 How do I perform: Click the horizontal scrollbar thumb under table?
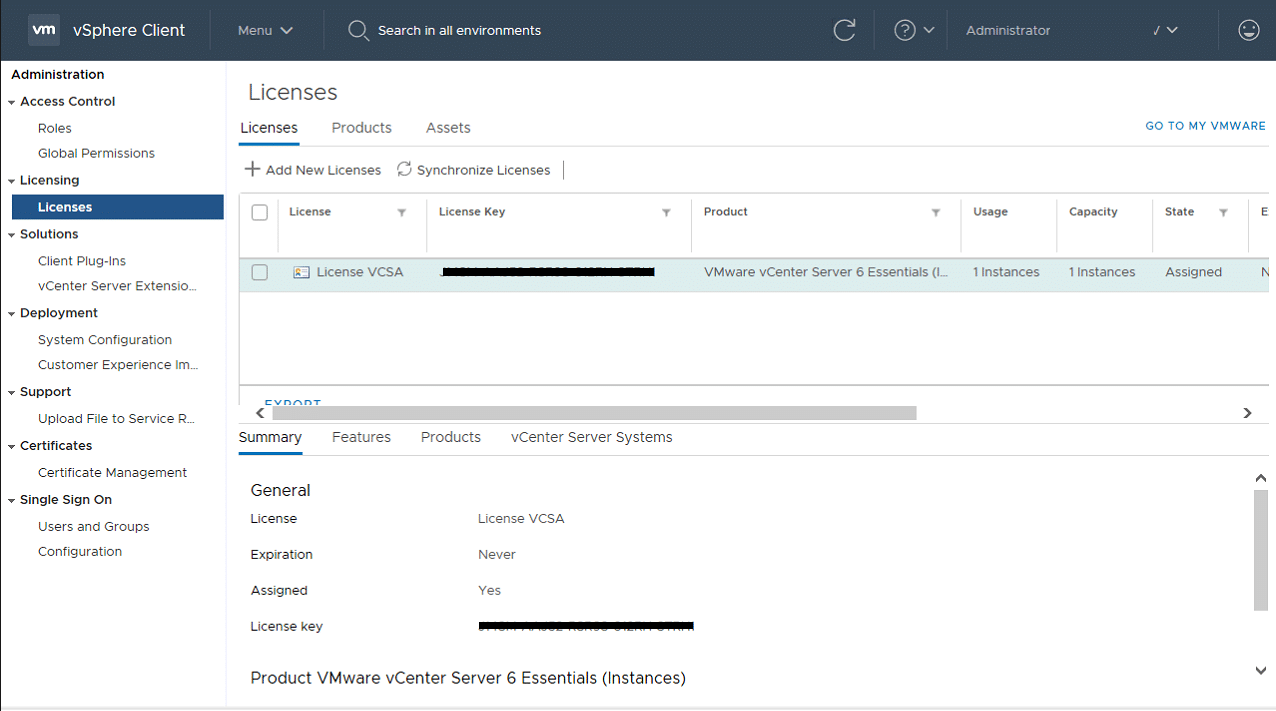click(x=594, y=413)
